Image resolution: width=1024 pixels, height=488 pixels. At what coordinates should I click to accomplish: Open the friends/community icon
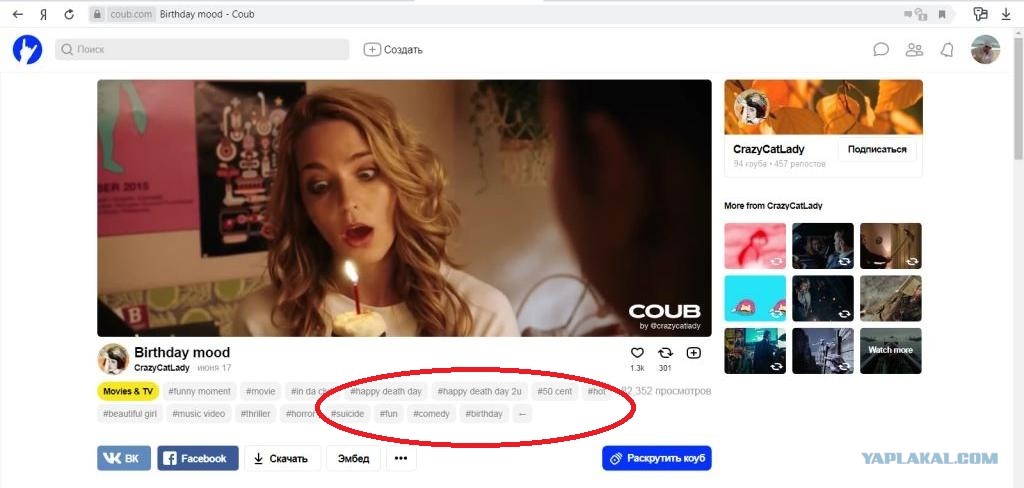click(914, 50)
